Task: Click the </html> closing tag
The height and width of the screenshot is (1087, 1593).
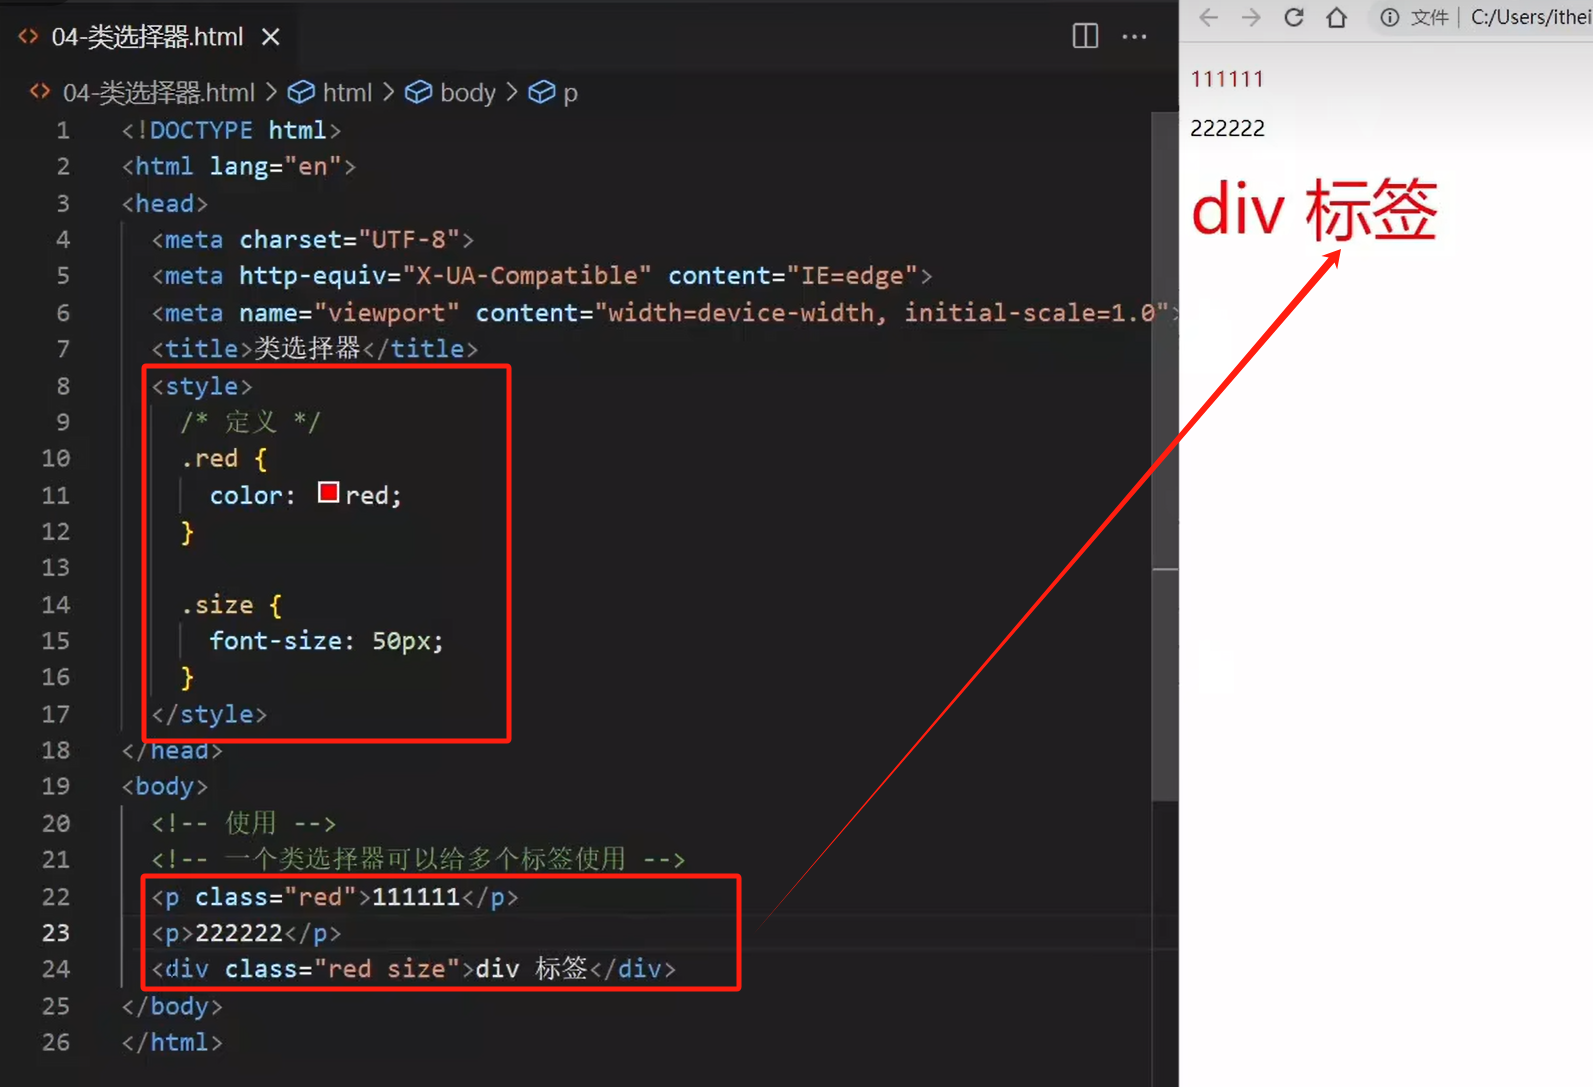Action: [172, 1042]
